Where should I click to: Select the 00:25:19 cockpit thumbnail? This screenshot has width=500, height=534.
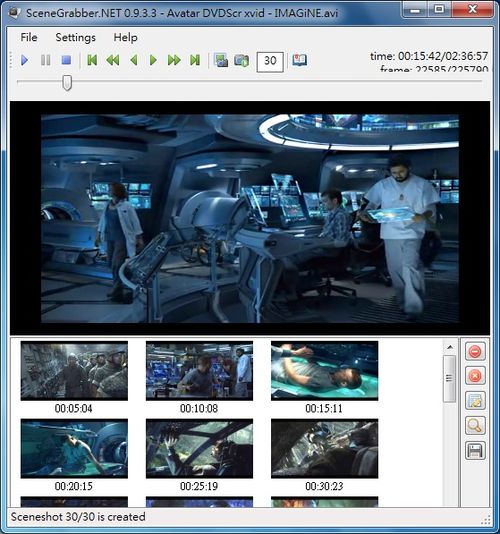[x=199, y=449]
